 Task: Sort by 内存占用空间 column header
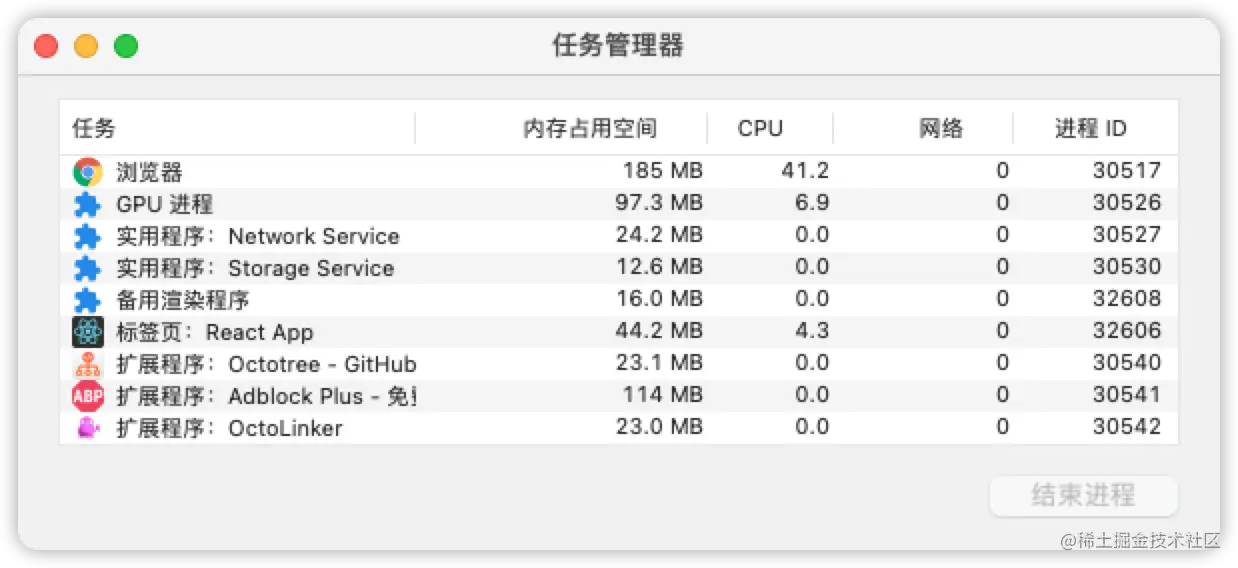click(590, 128)
